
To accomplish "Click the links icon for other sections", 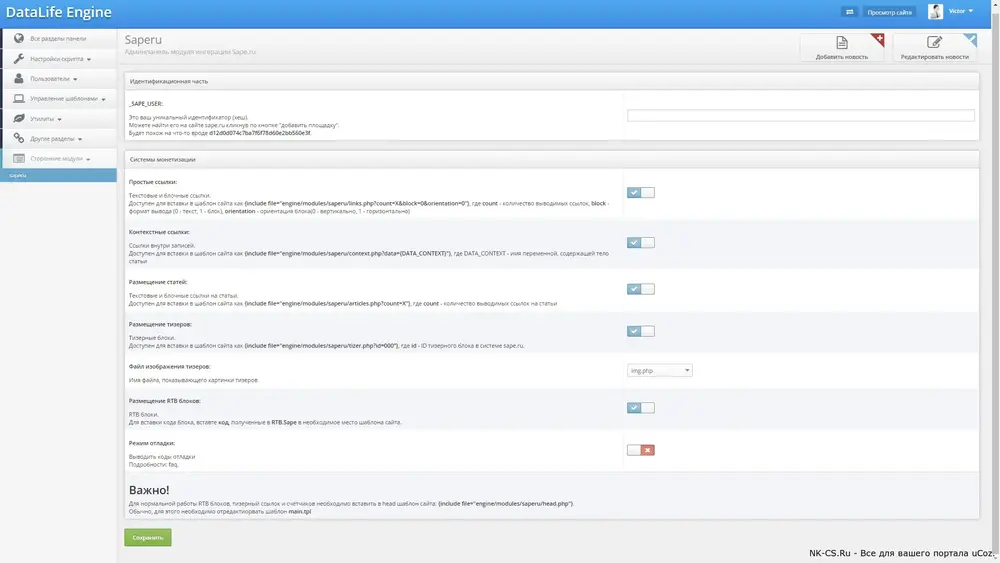I will tap(18, 138).
